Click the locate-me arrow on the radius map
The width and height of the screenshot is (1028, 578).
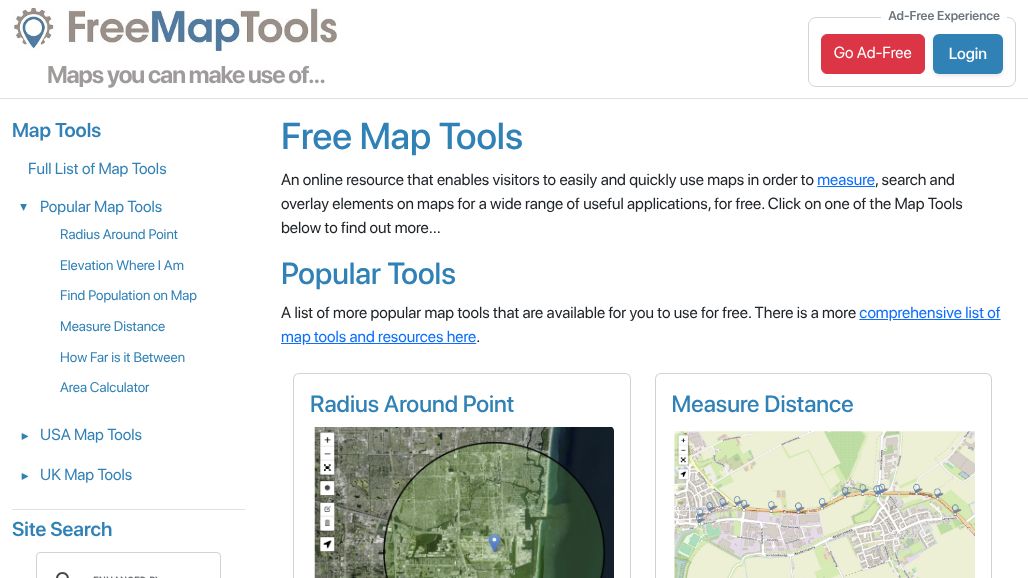[x=327, y=544]
